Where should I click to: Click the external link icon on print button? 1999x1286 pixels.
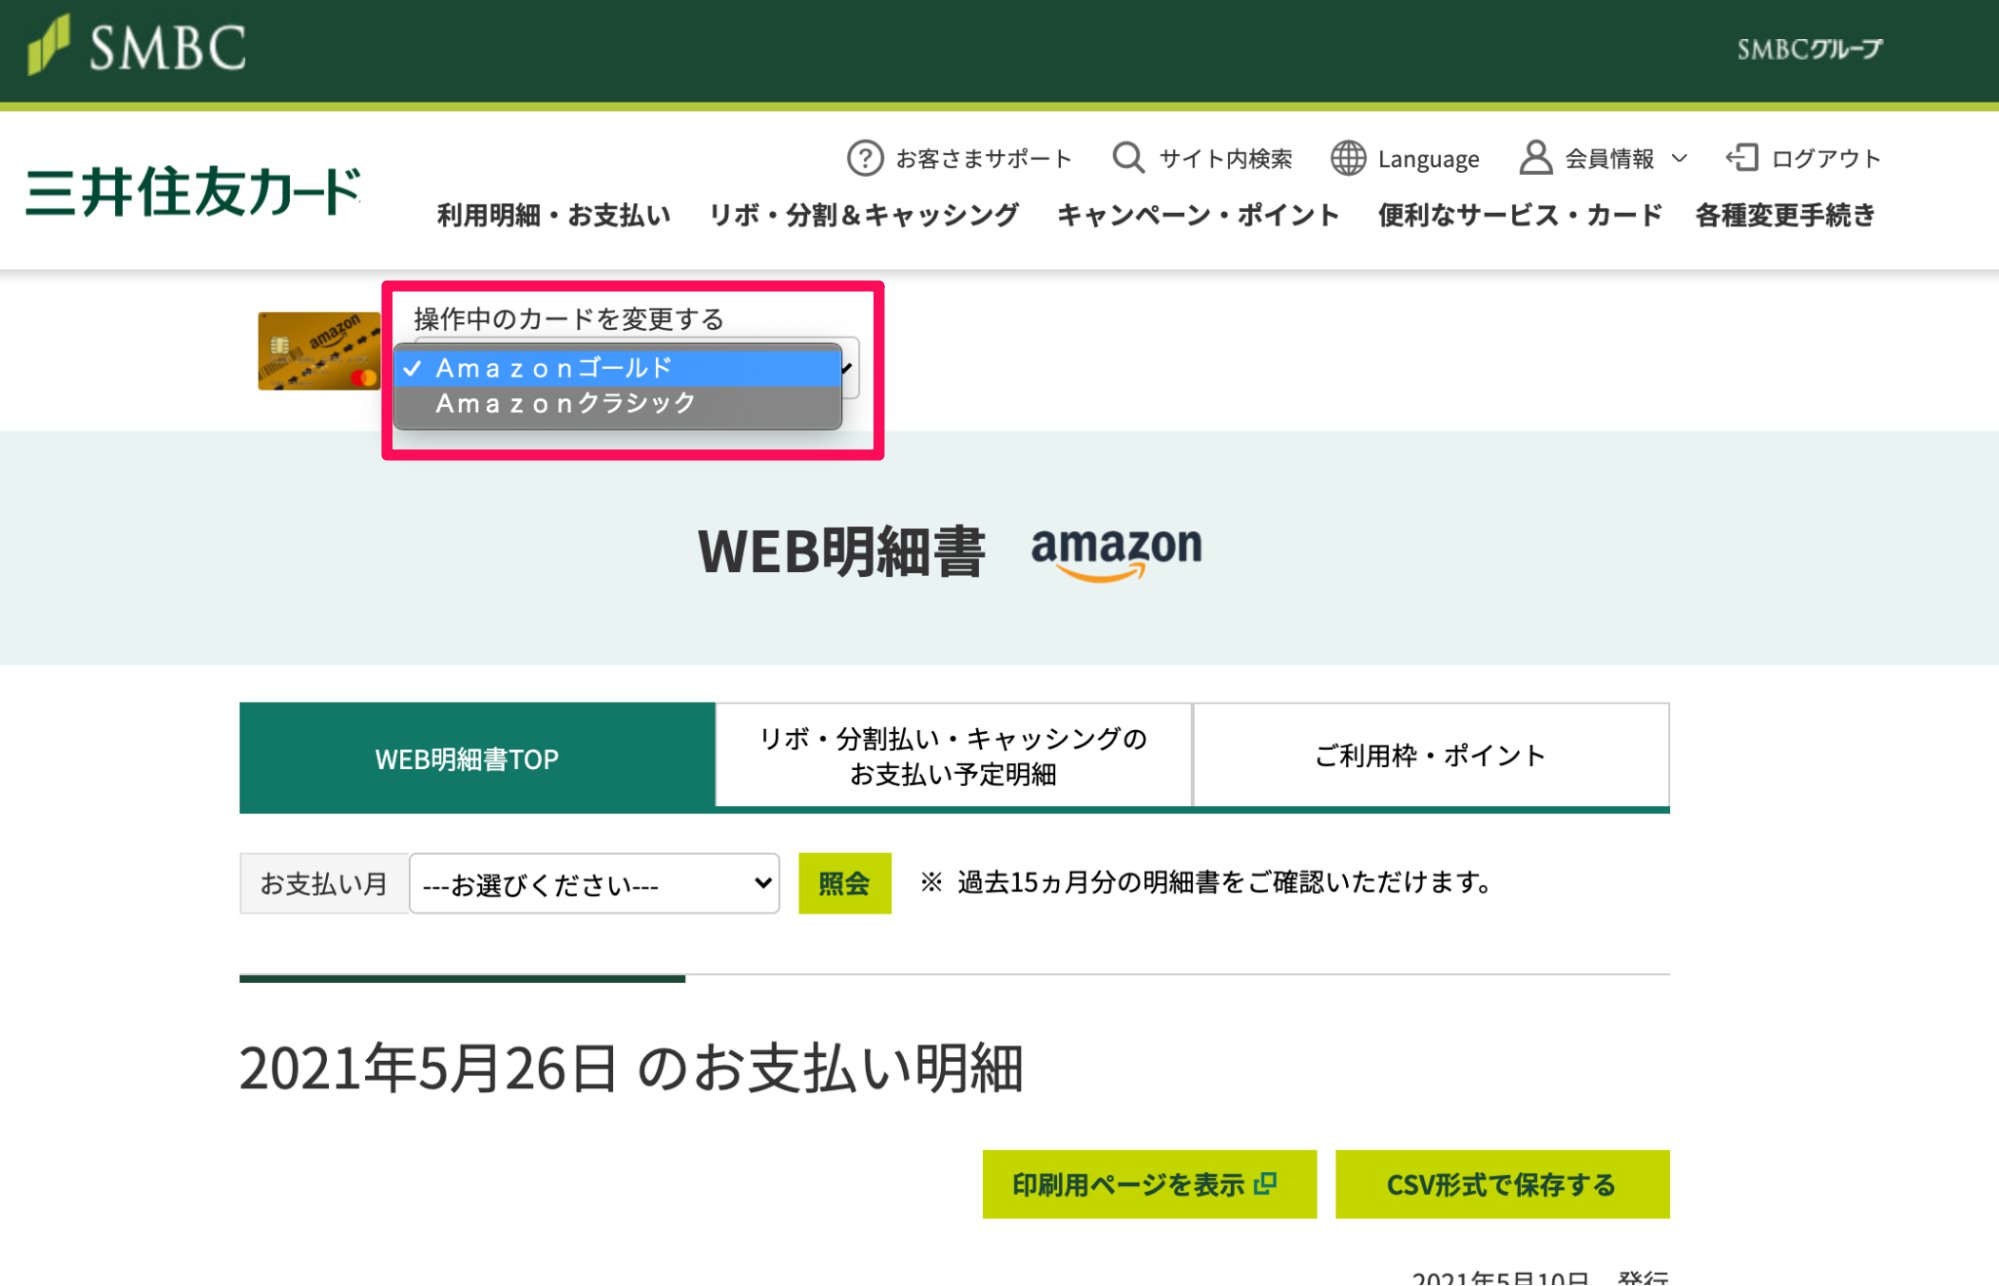point(1265,1183)
